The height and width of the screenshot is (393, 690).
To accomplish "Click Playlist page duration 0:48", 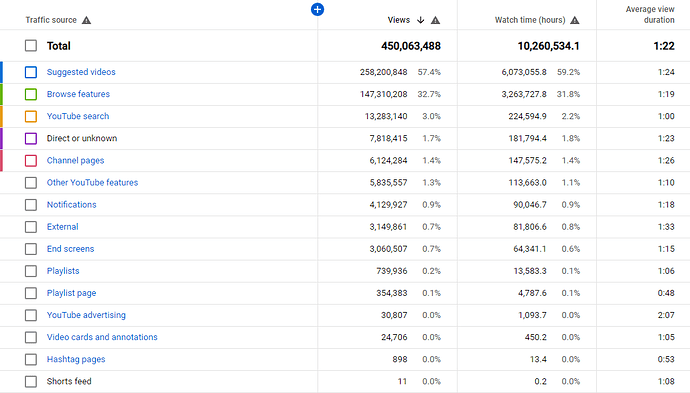I will click(666, 293).
